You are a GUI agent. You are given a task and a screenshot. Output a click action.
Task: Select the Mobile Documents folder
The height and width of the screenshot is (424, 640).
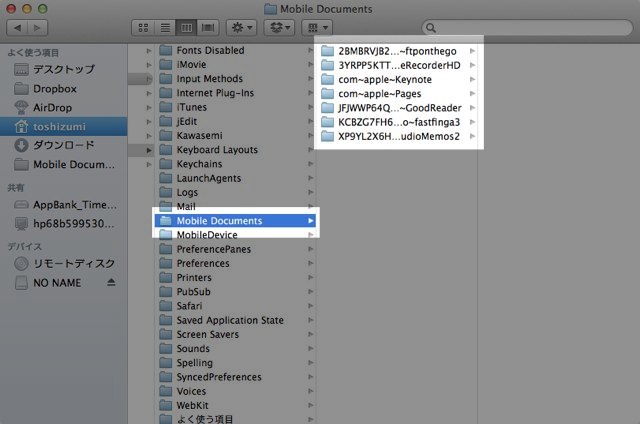236,221
